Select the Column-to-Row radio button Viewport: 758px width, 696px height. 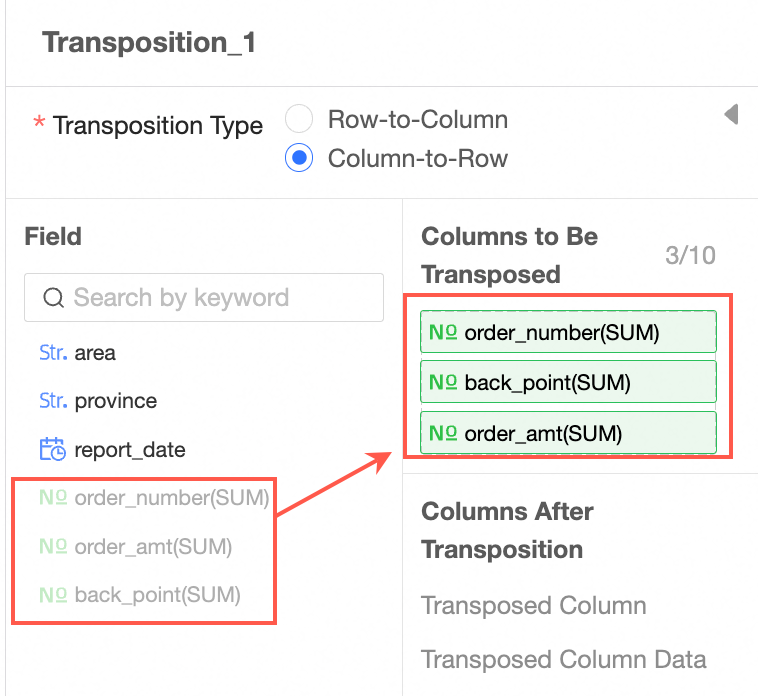click(x=300, y=159)
